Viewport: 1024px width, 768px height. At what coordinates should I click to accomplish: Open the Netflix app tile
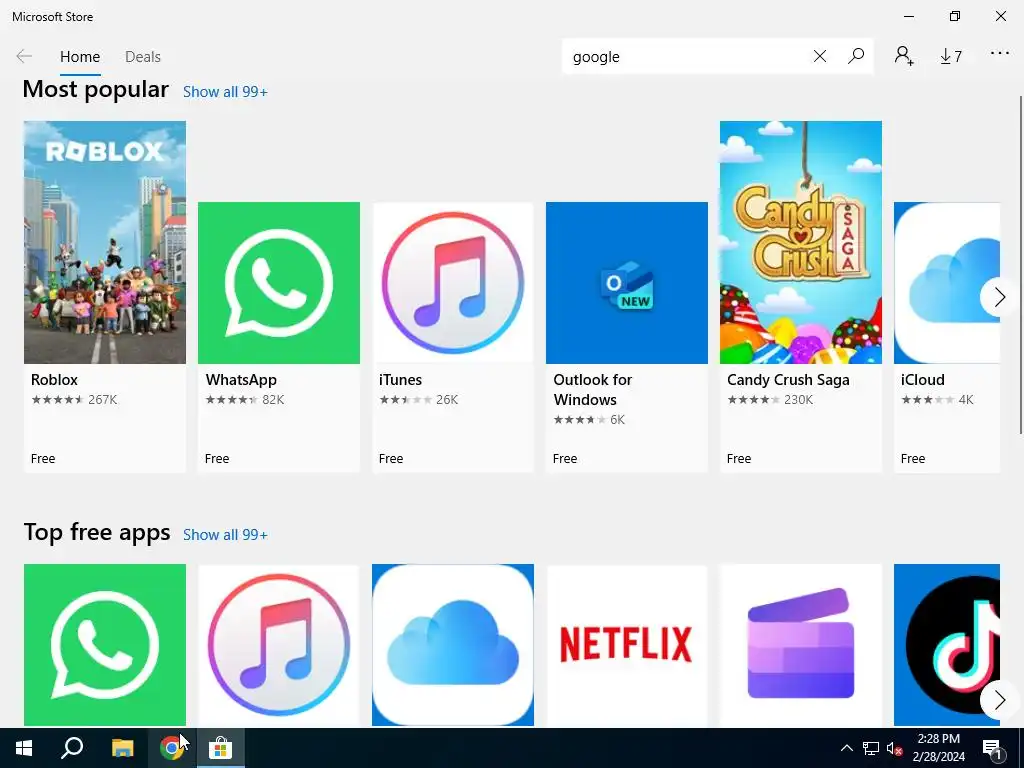(x=627, y=645)
